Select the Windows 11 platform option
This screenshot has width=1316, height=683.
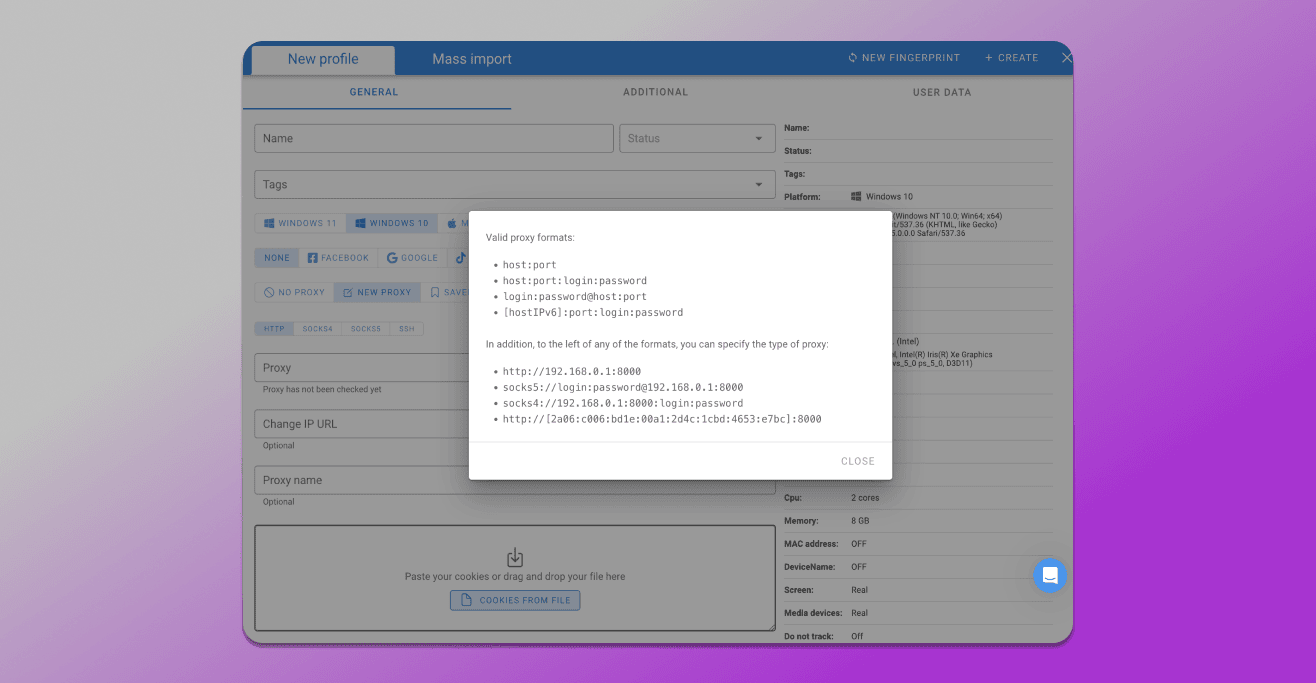[x=300, y=224]
